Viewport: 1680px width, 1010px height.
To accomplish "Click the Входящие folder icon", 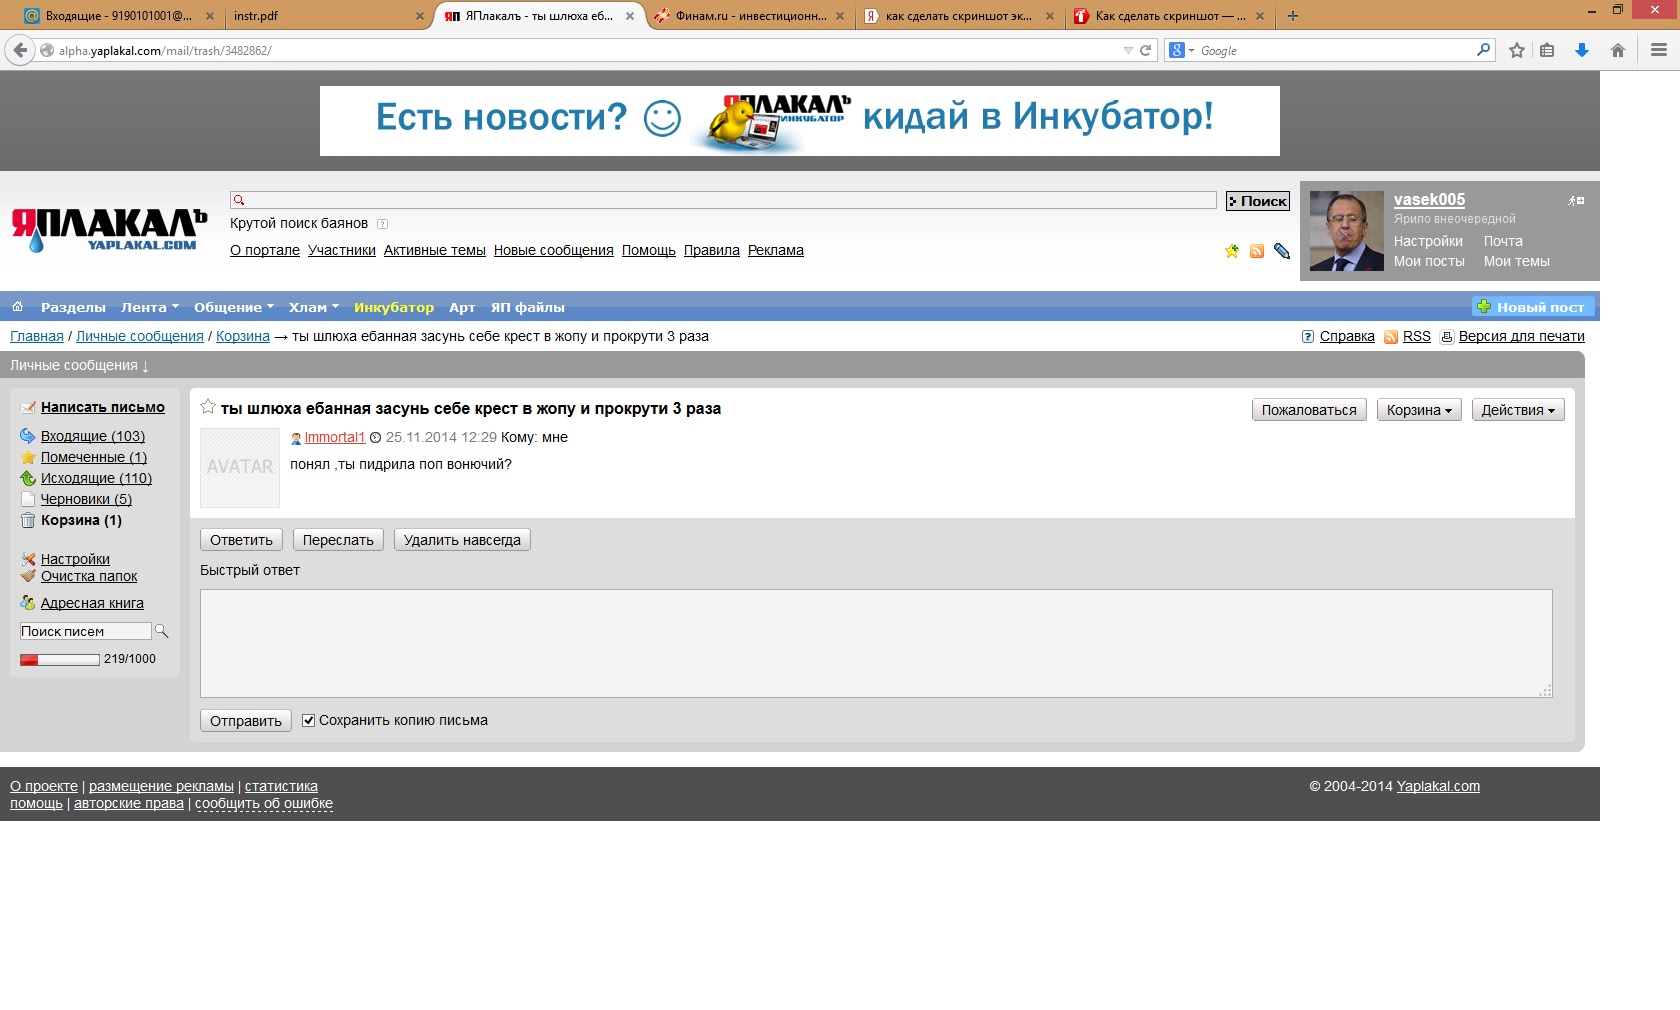I will (x=28, y=436).
